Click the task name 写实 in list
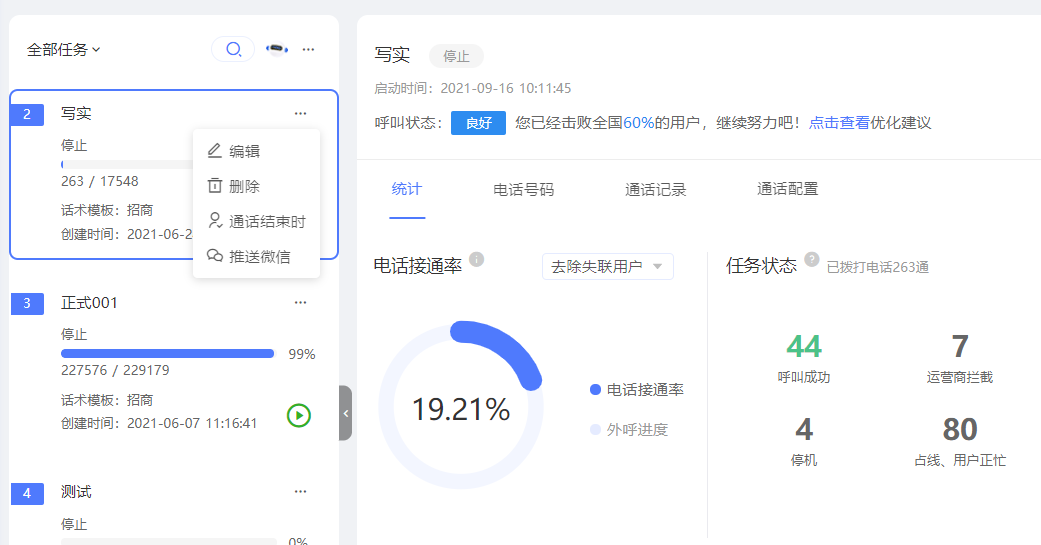 (76, 114)
